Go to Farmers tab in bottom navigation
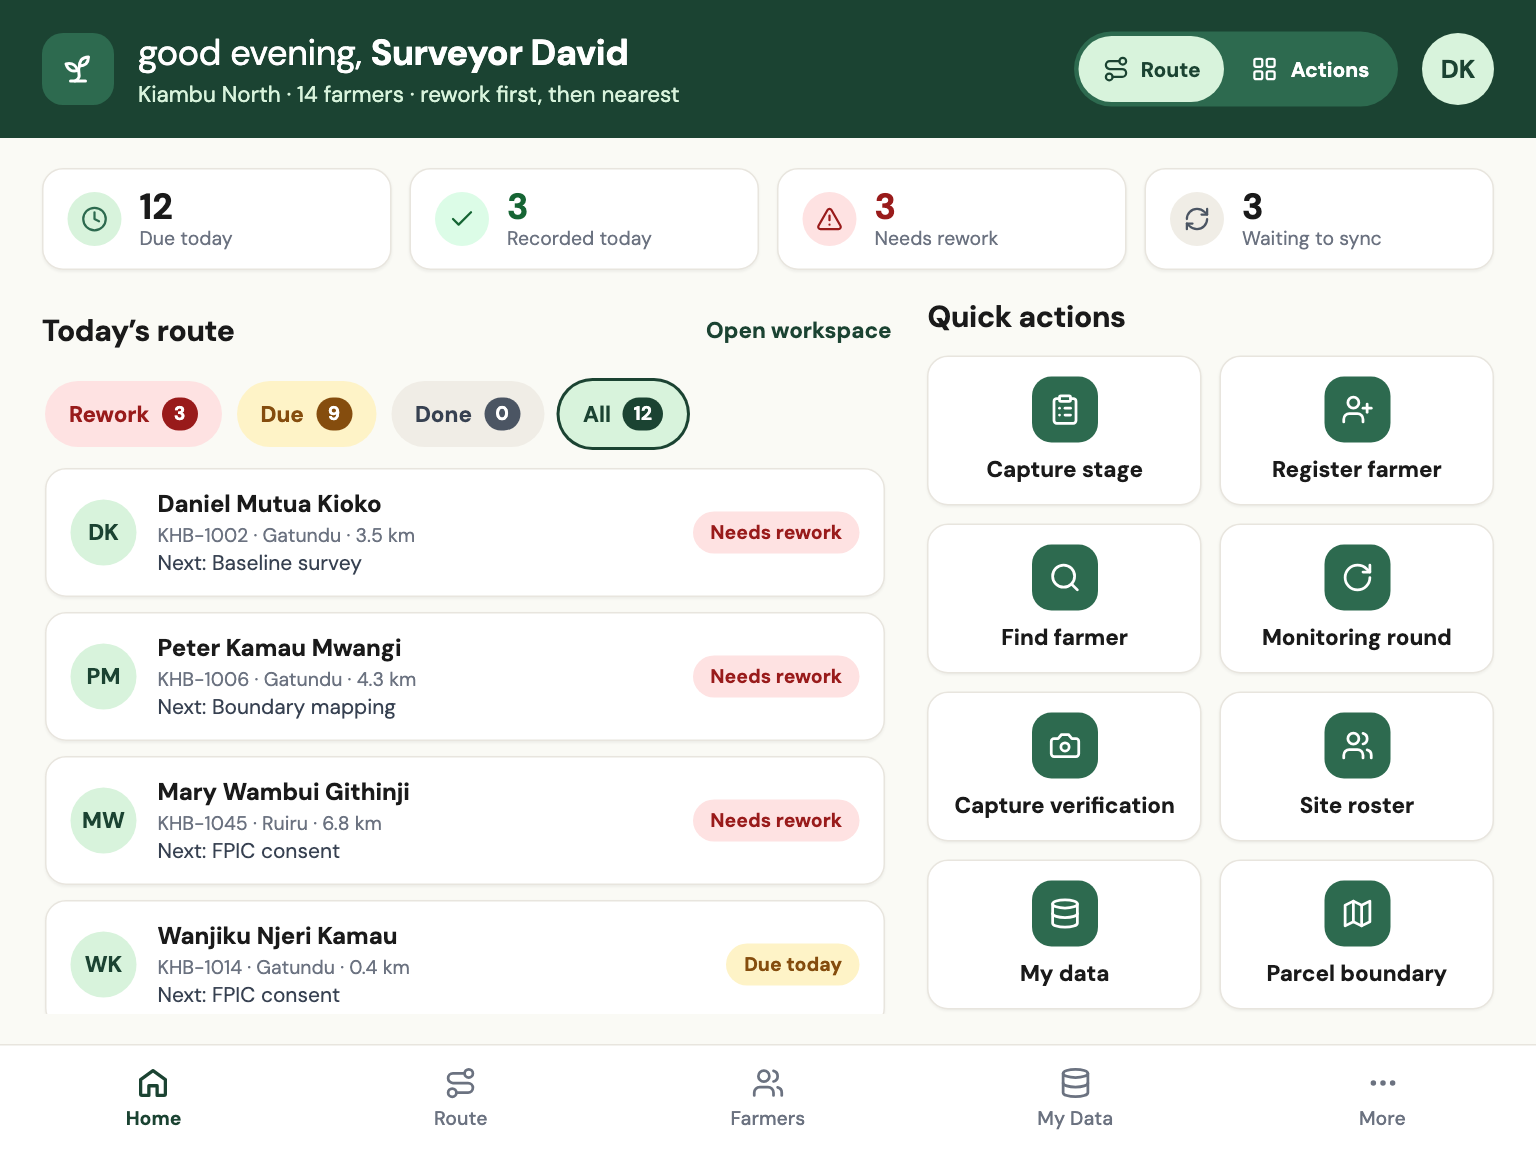Screen dimensions: 1536x1152 [x=767, y=1097]
